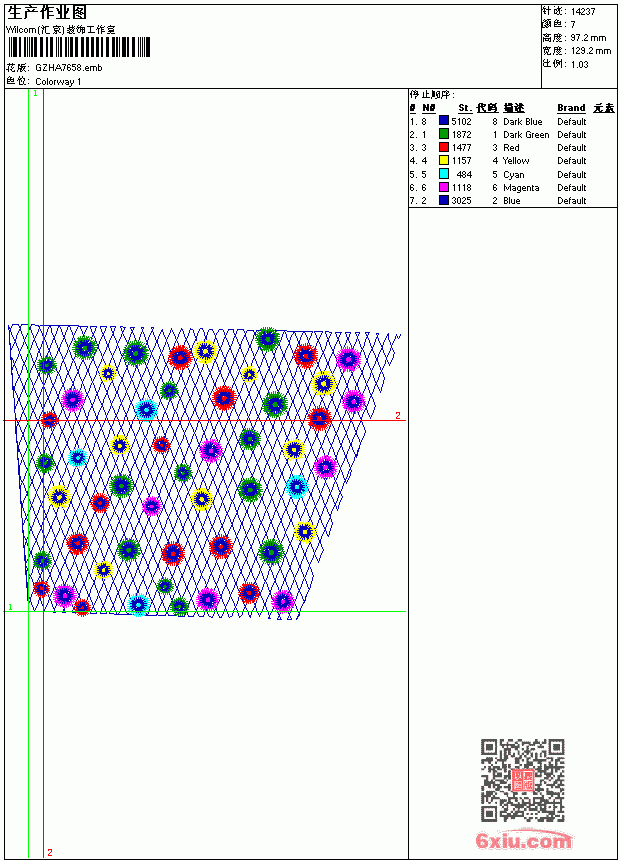The height and width of the screenshot is (860, 620).
Task: Click the stitch count value 14237
Action: point(583,12)
